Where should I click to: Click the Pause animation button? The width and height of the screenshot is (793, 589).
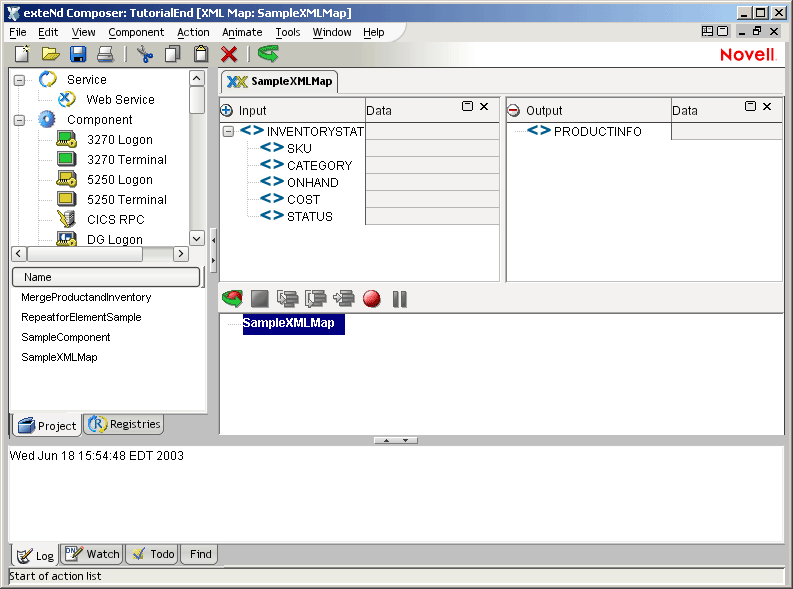pos(400,299)
